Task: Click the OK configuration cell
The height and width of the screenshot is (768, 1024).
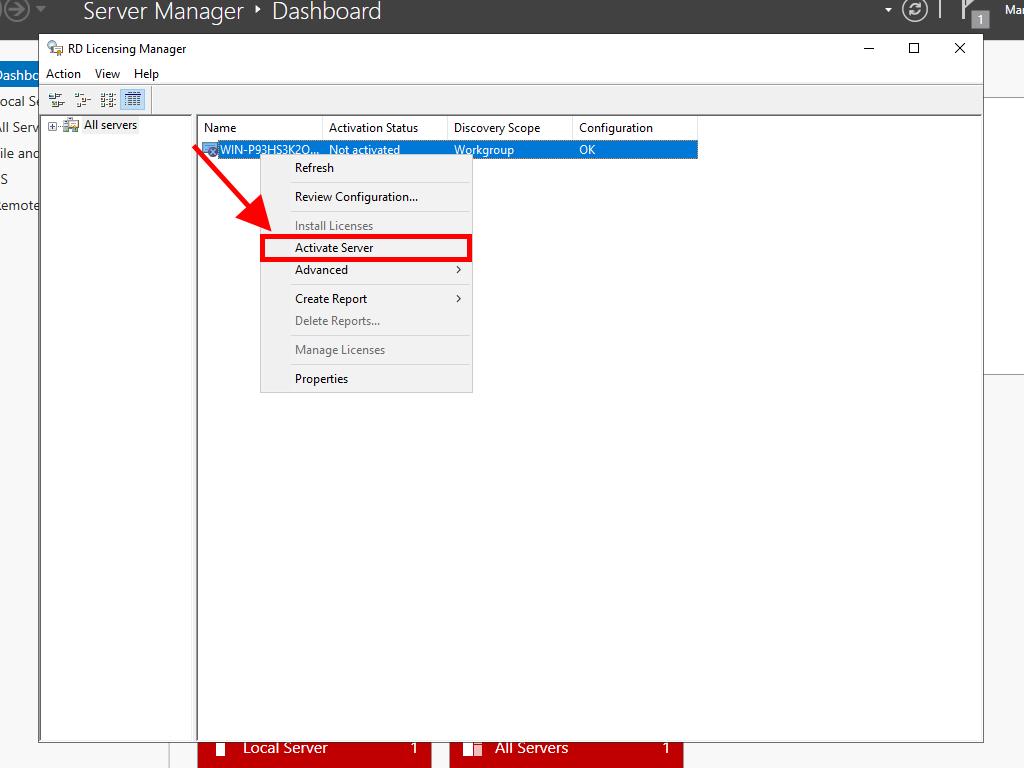Action: [x=587, y=150]
